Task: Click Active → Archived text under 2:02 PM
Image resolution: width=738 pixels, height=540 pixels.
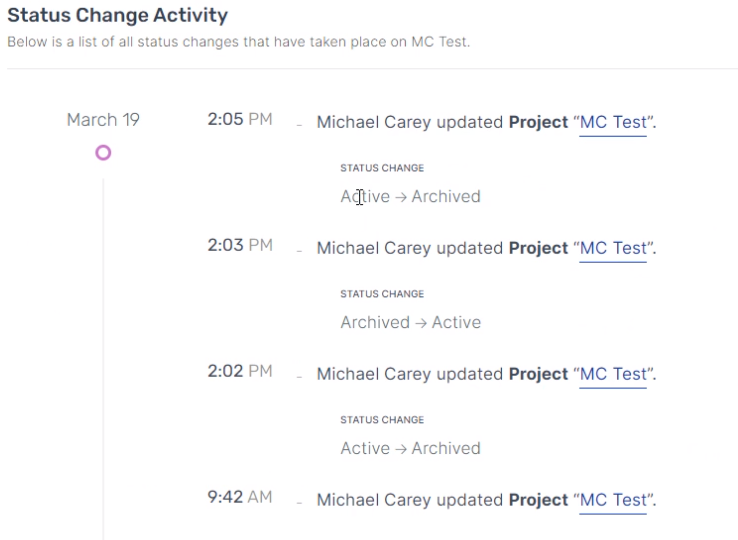Action: click(410, 449)
